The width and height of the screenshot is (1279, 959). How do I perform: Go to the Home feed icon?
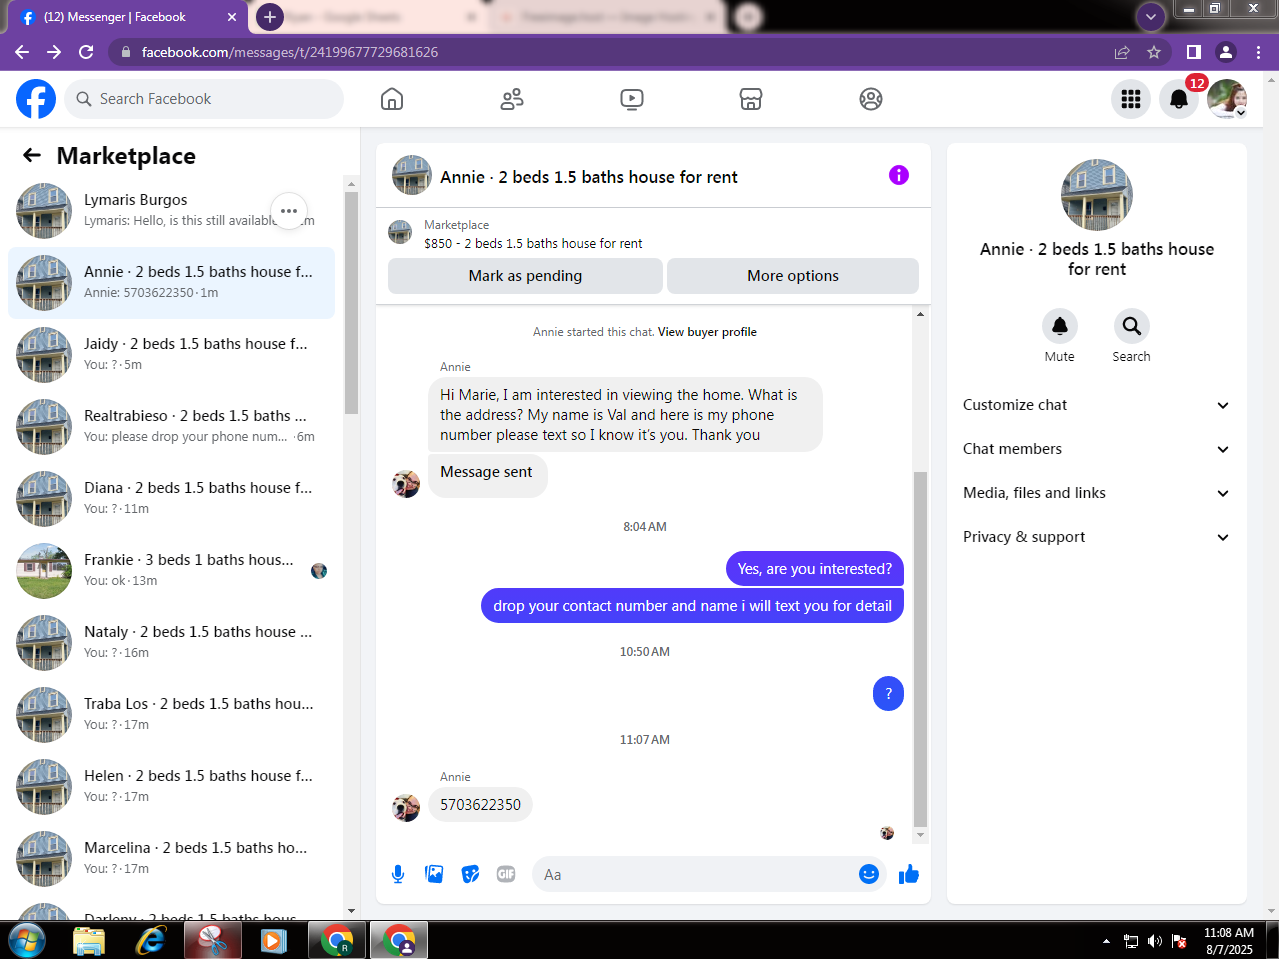pos(392,99)
